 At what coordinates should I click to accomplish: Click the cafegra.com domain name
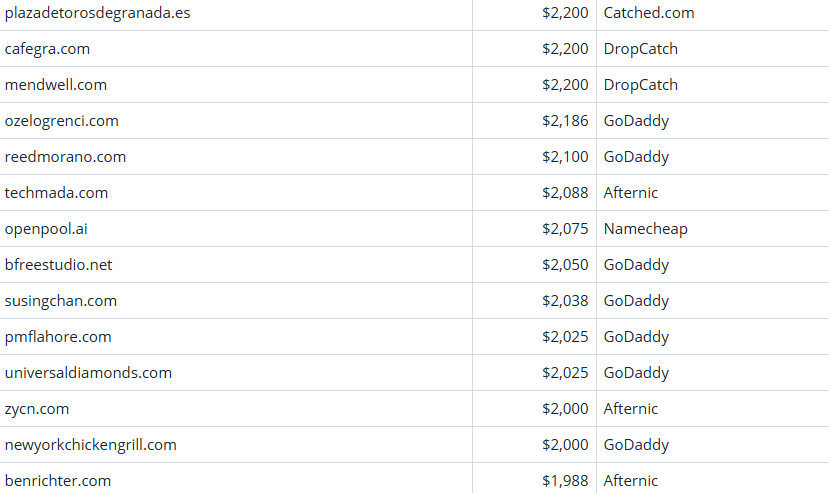point(47,49)
